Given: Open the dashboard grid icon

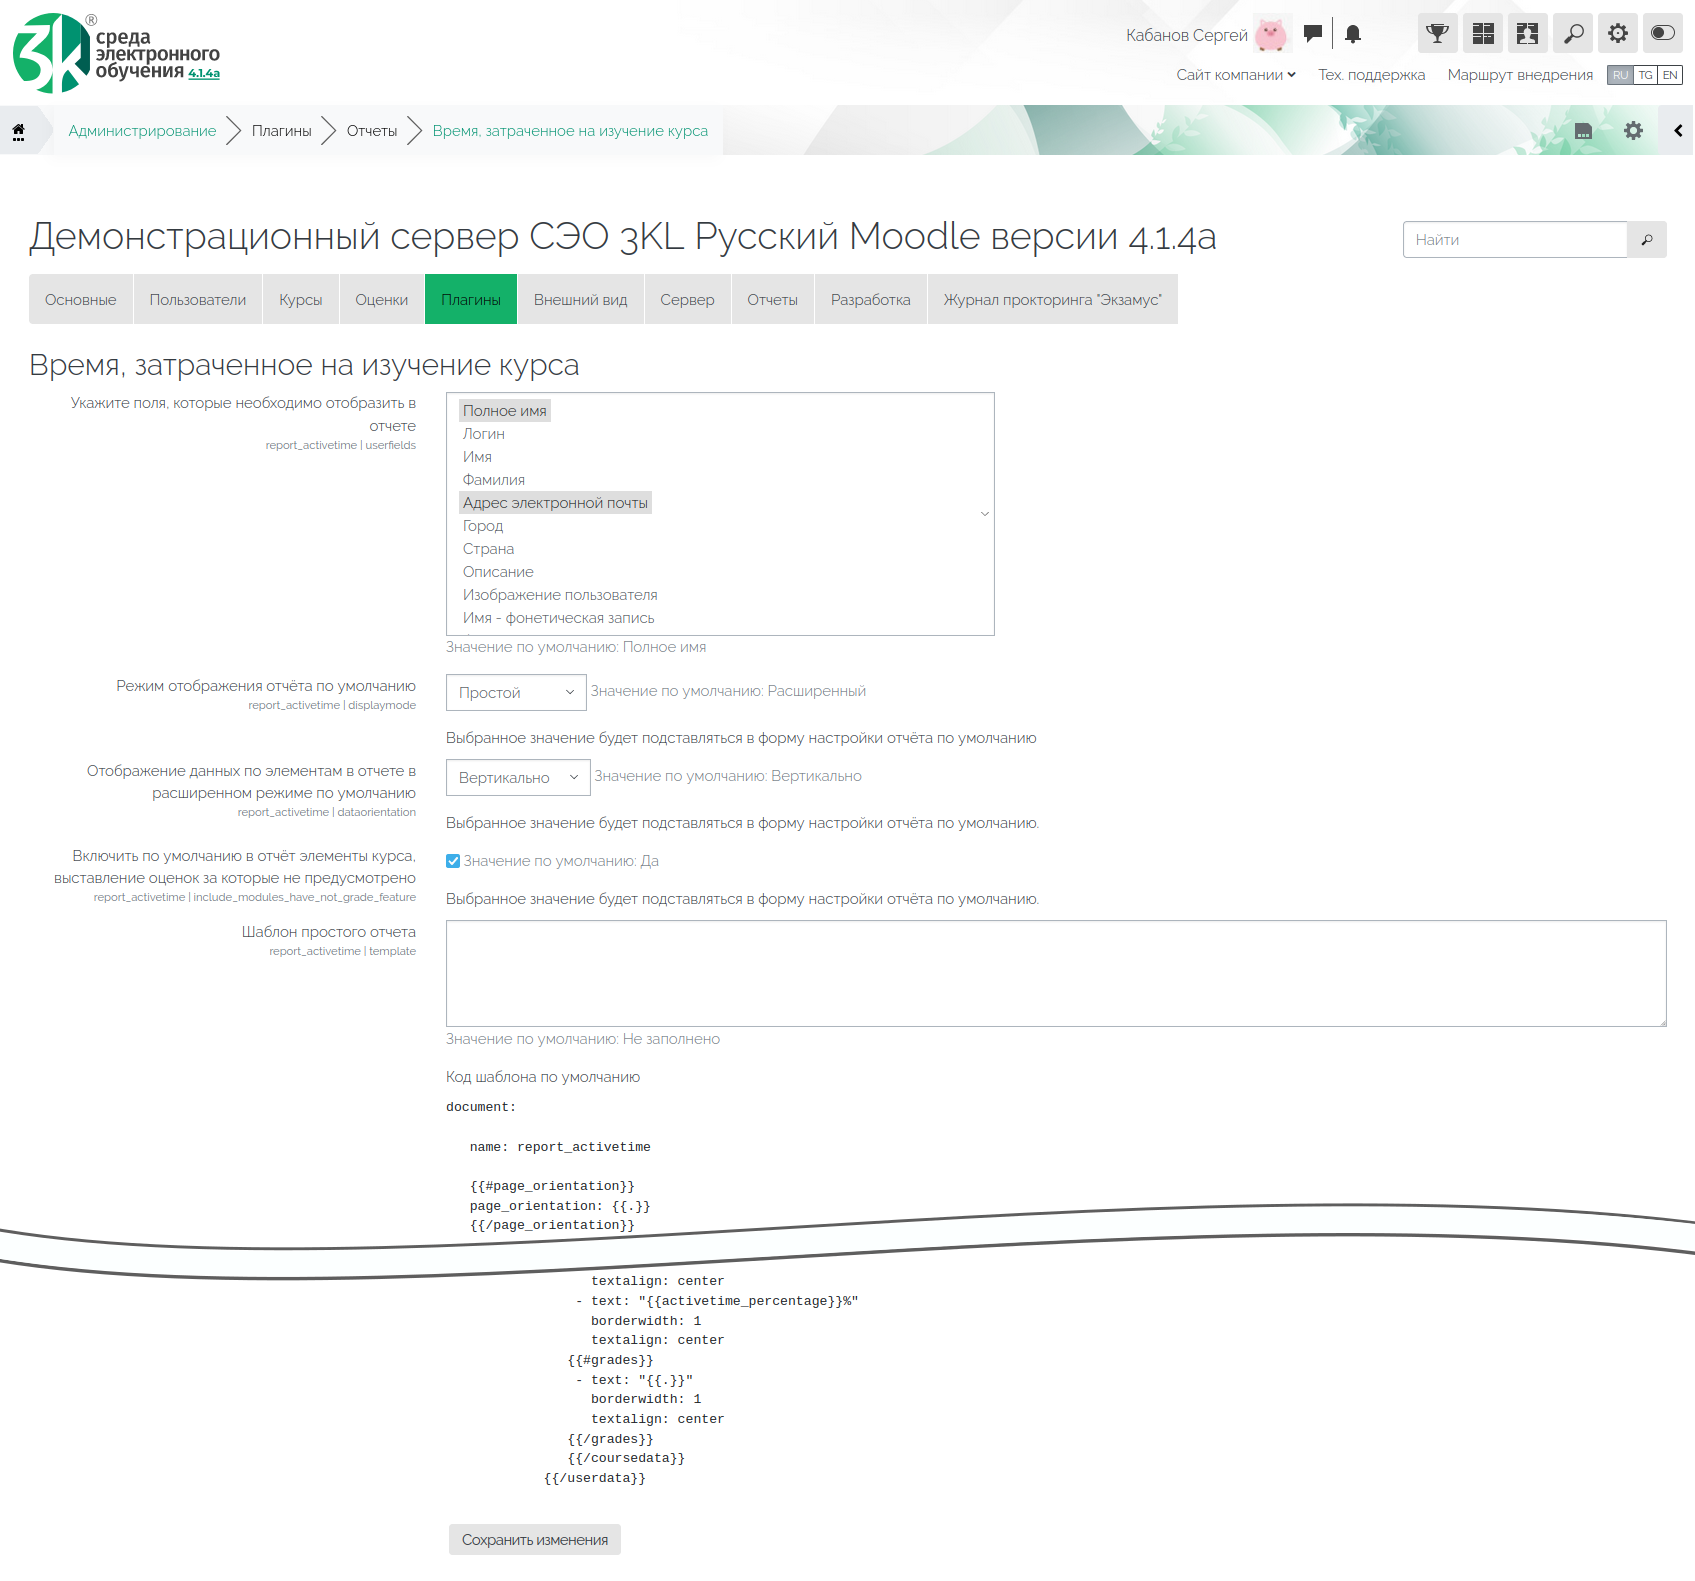Looking at the screenshot, I should pyautogui.click(x=1483, y=34).
